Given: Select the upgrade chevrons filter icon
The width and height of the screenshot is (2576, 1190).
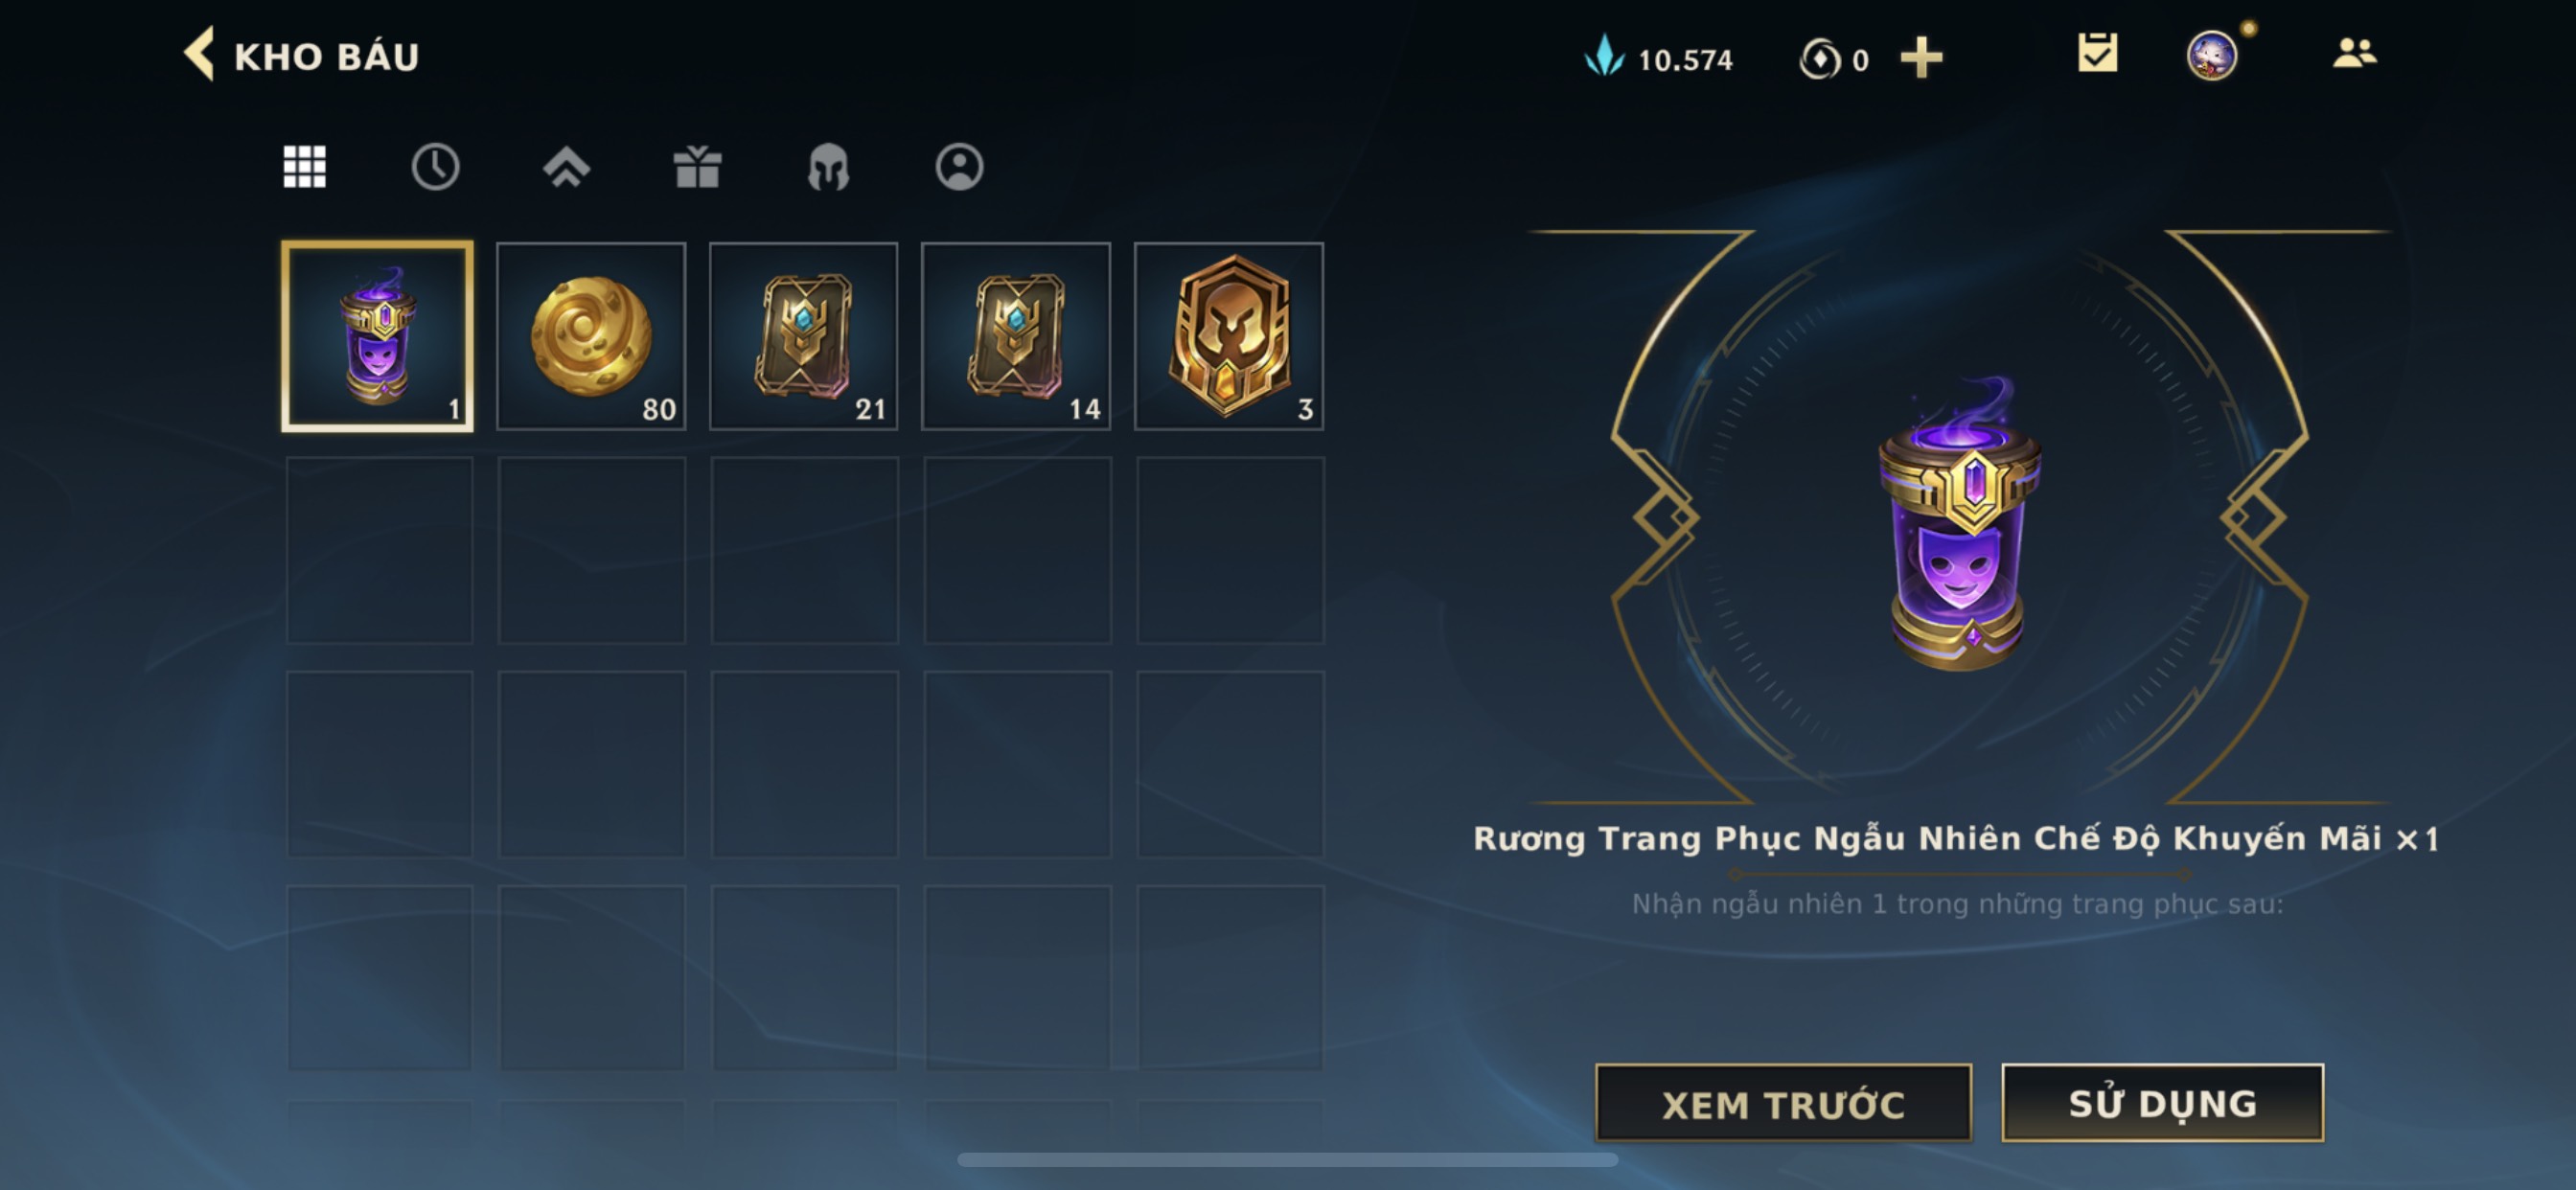Looking at the screenshot, I should point(566,166).
